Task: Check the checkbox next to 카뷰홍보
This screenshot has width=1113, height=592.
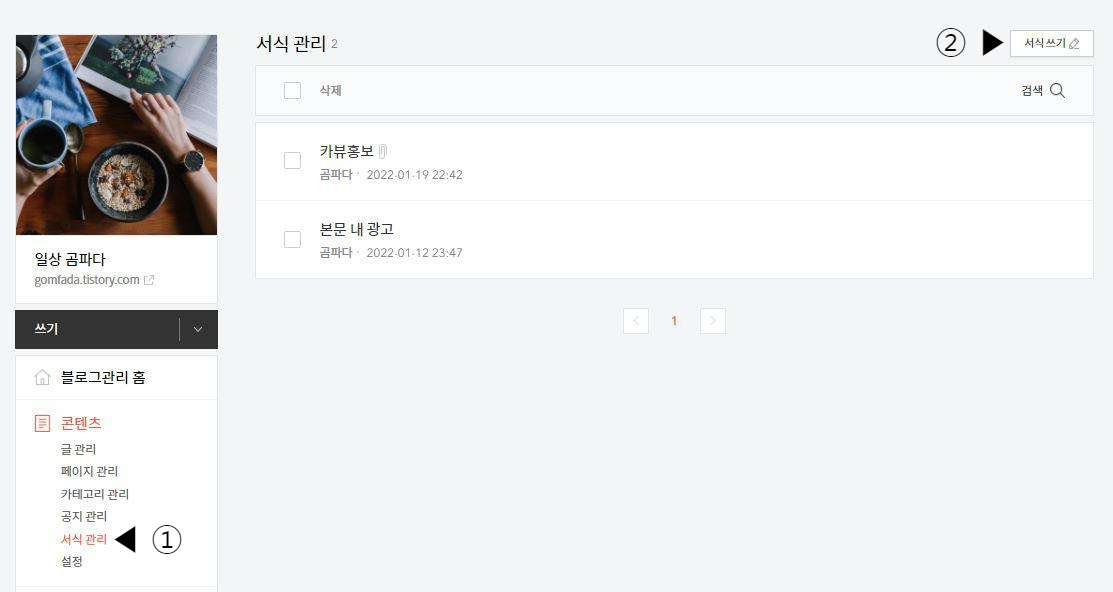Action: click(x=292, y=160)
